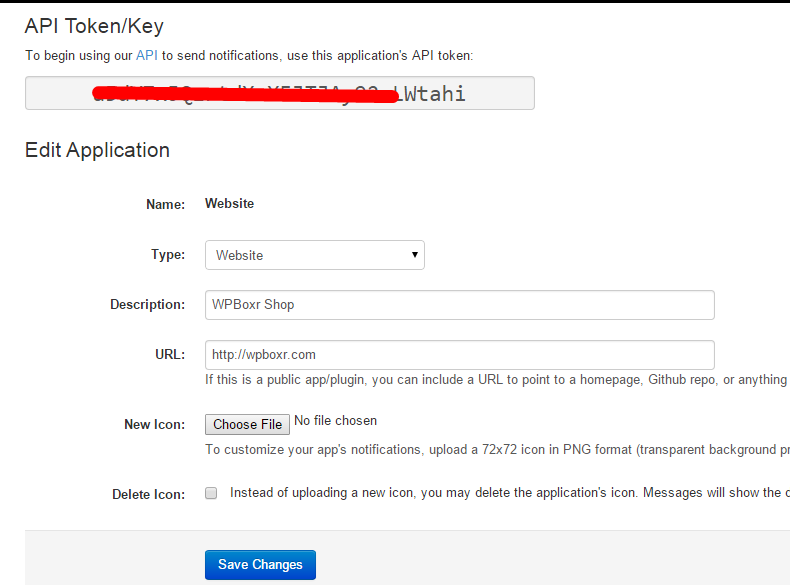Click the URL: label
The image size is (790, 585).
[x=170, y=355]
